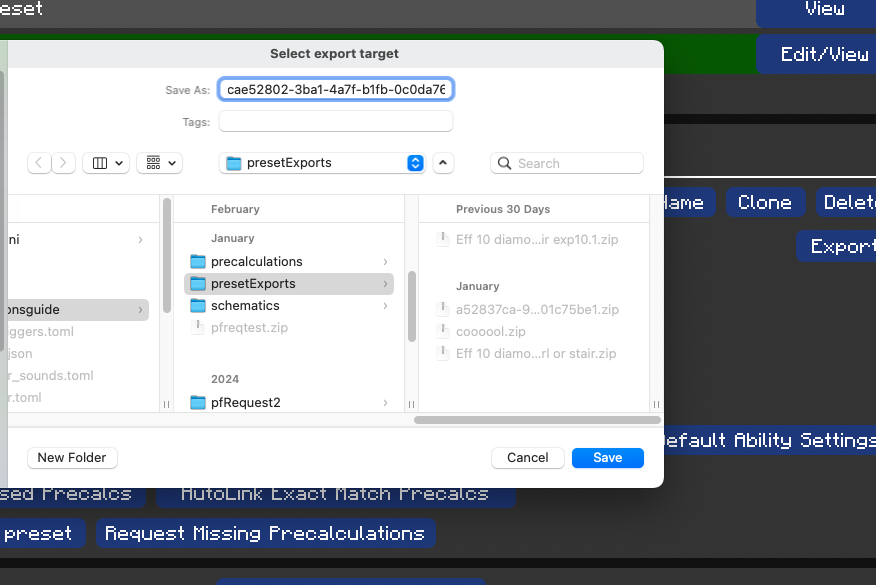Create a New Folder
Viewport: 876px width, 585px height.
pyautogui.click(x=72, y=457)
